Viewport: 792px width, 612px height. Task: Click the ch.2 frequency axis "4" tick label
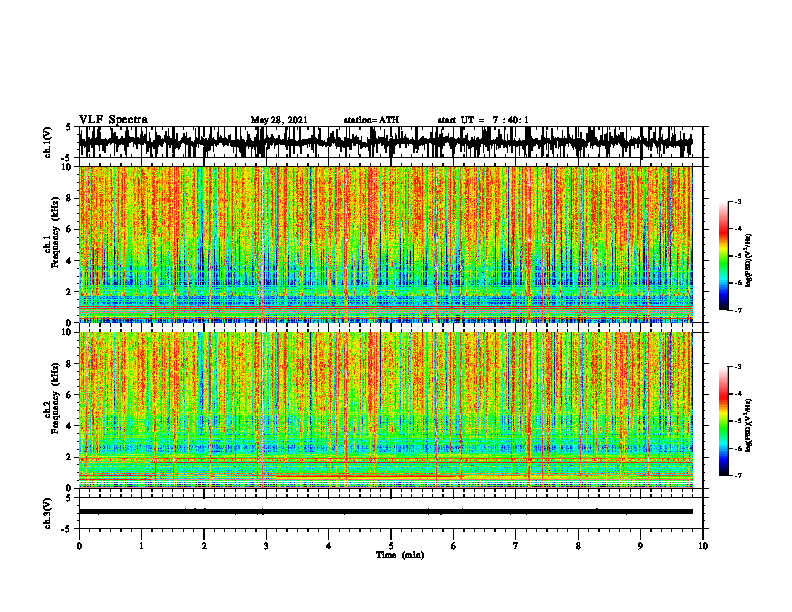[70, 426]
